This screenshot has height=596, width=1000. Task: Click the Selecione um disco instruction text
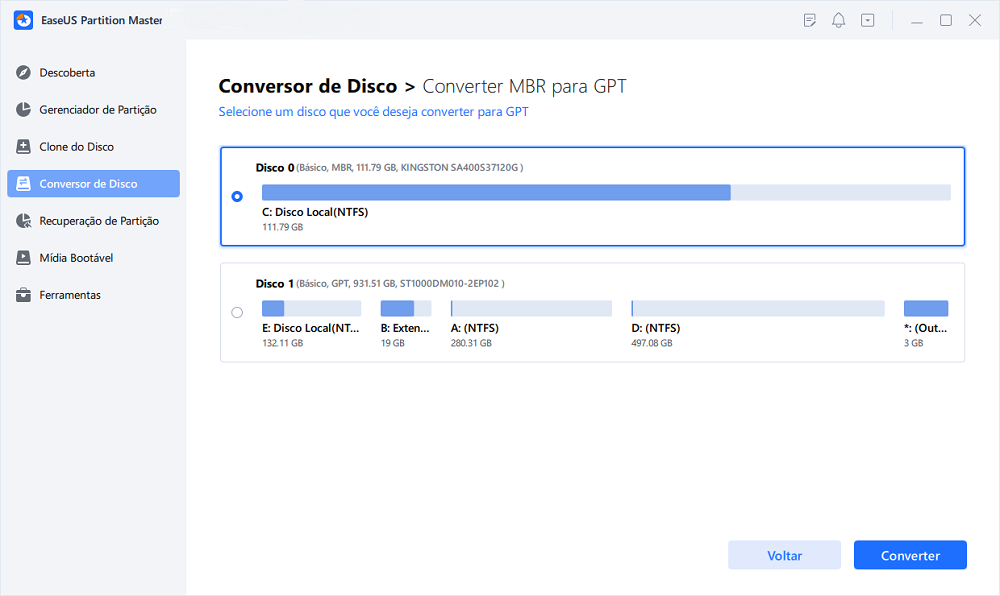point(374,112)
